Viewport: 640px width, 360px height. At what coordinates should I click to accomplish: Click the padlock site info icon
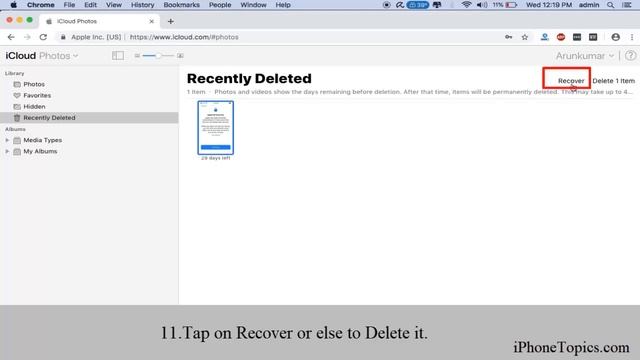[63, 37]
